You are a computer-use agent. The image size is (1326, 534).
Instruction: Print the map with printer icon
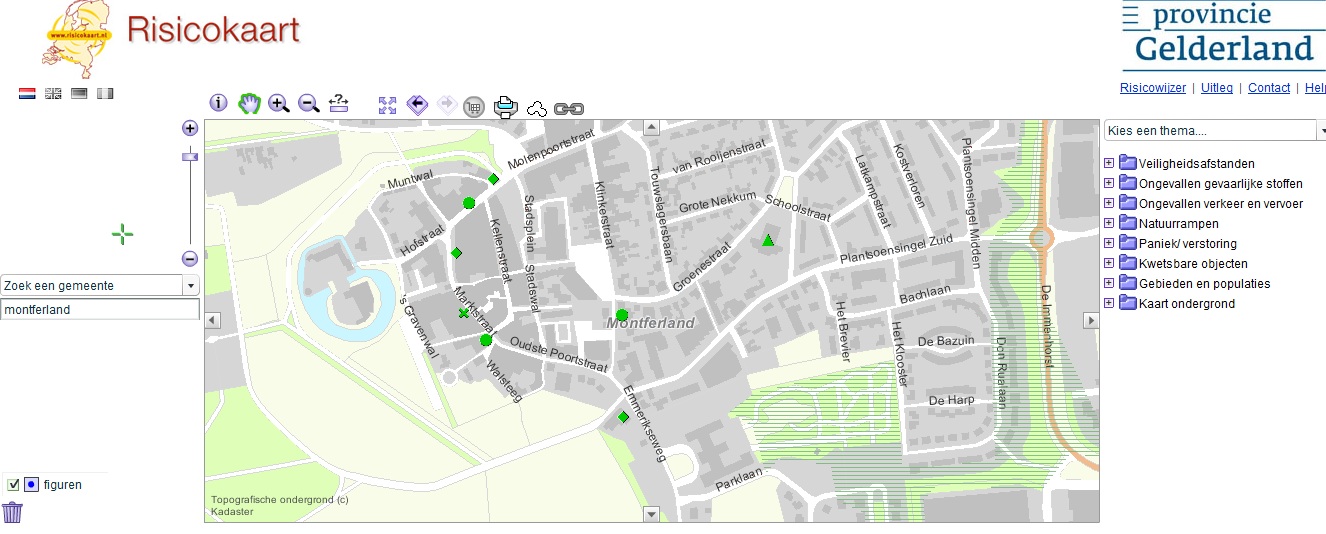(505, 107)
